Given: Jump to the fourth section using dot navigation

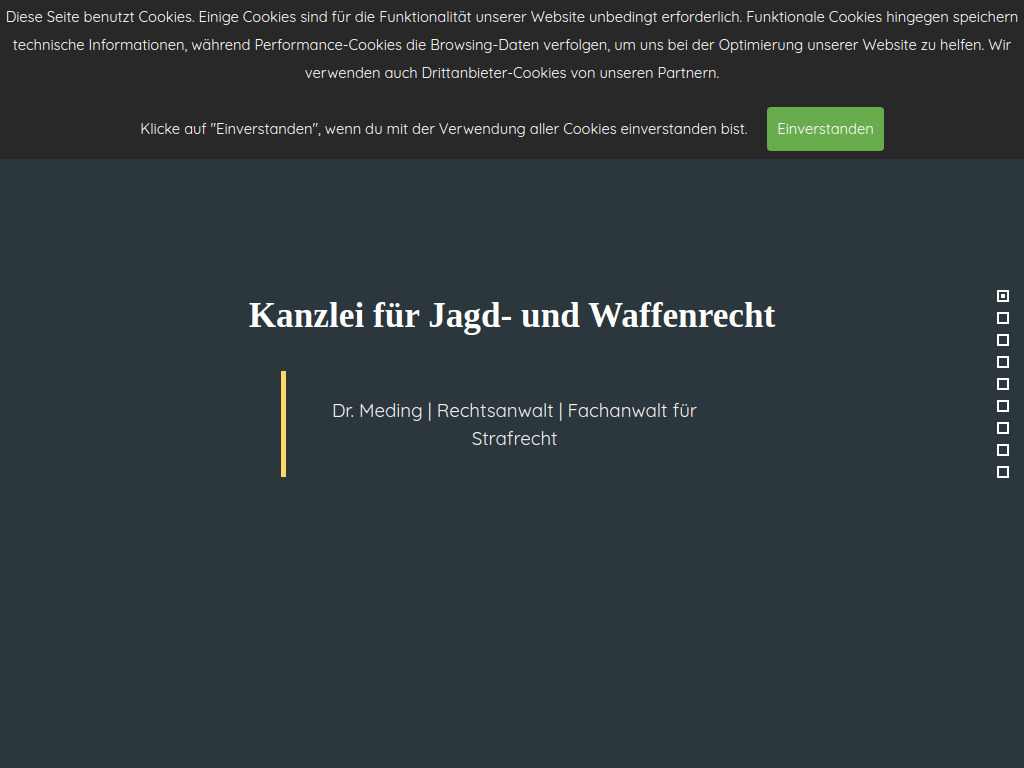Looking at the screenshot, I should 1002,362.
